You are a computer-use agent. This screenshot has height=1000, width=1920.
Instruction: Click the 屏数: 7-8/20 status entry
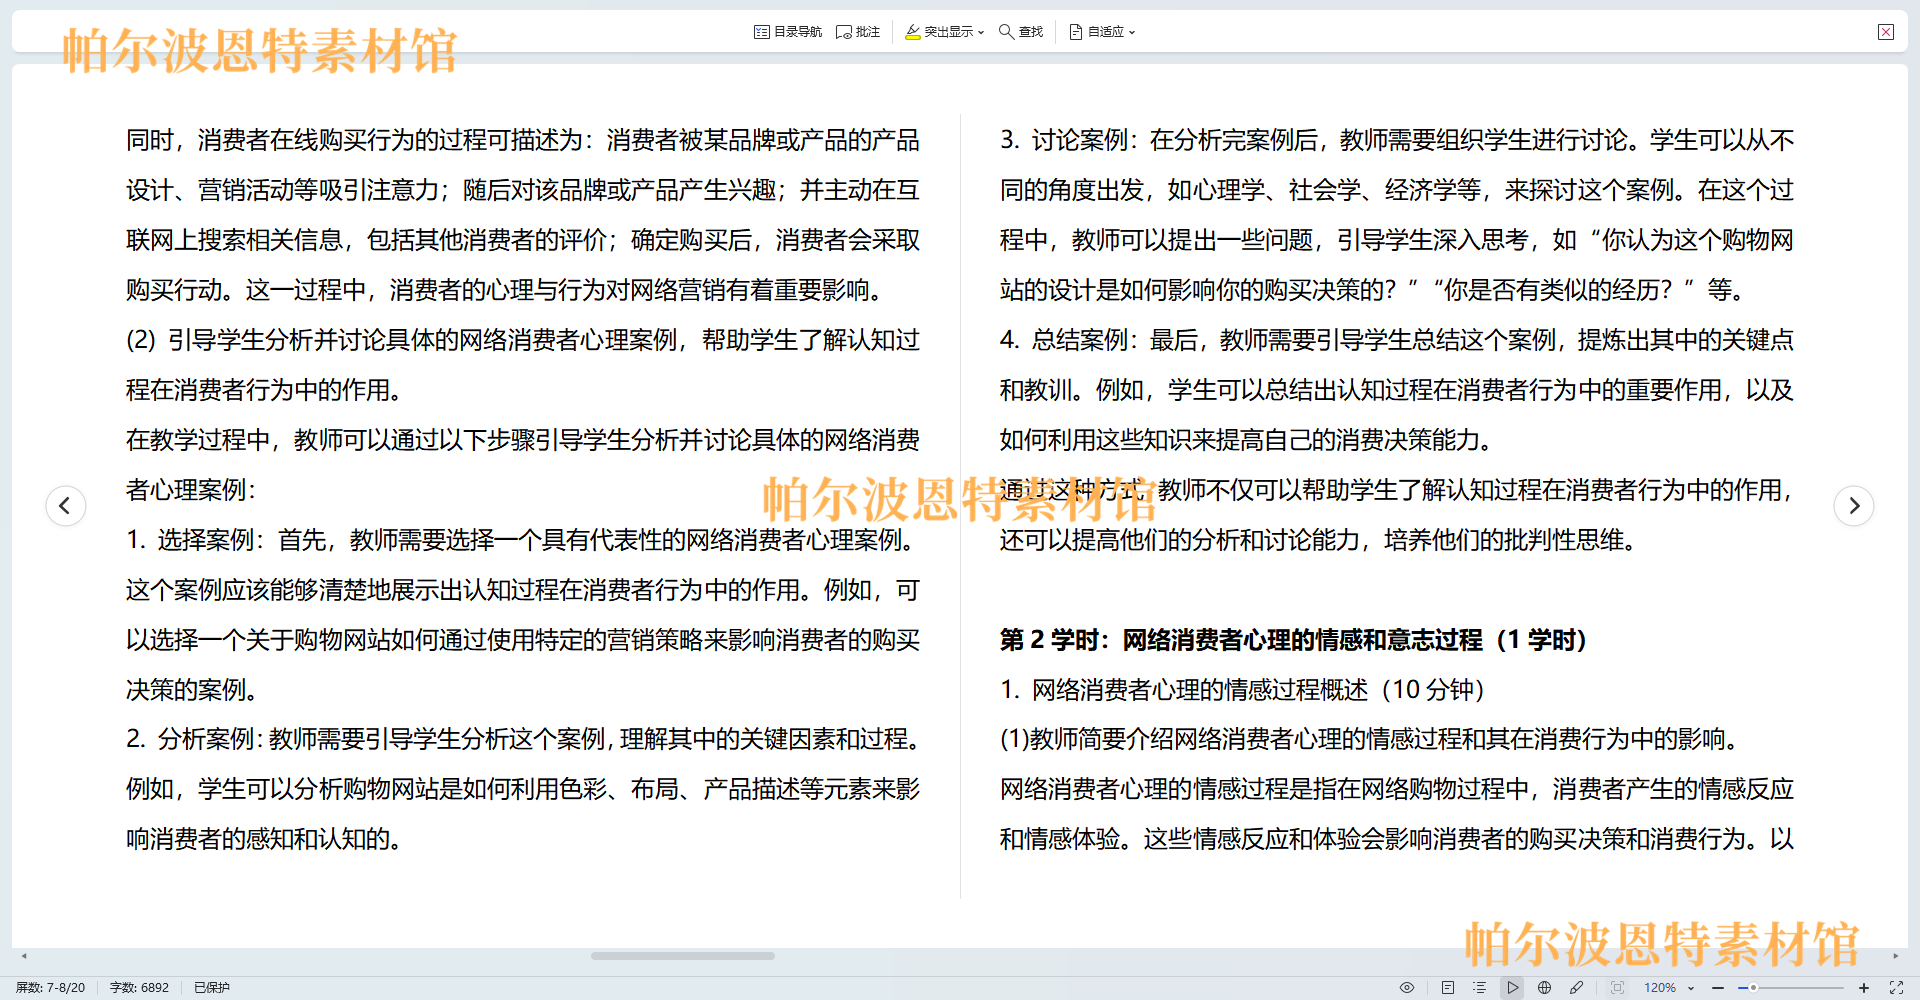[51, 987]
